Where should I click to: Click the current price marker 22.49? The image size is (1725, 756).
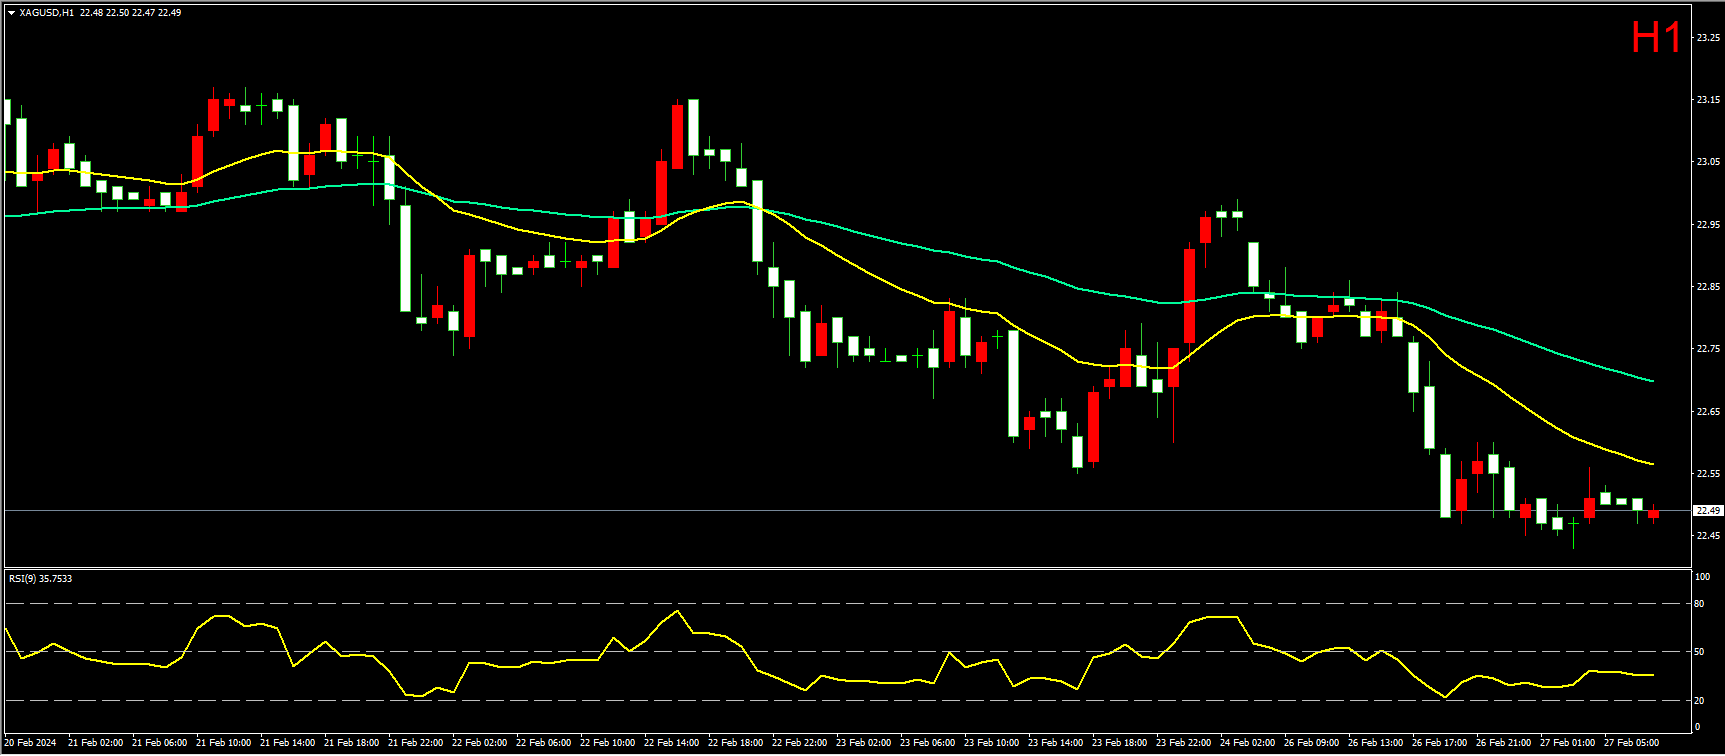1708,511
